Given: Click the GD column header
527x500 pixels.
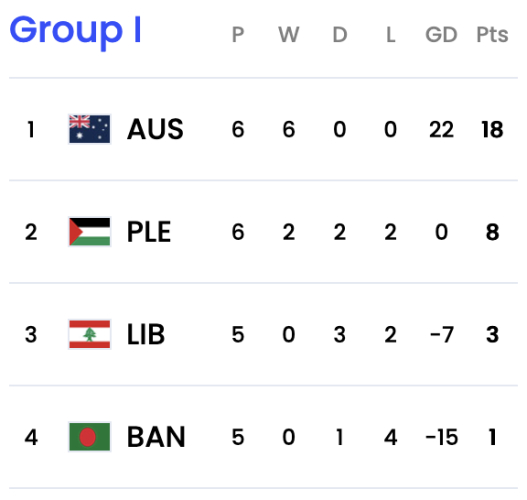Looking at the screenshot, I should [441, 34].
